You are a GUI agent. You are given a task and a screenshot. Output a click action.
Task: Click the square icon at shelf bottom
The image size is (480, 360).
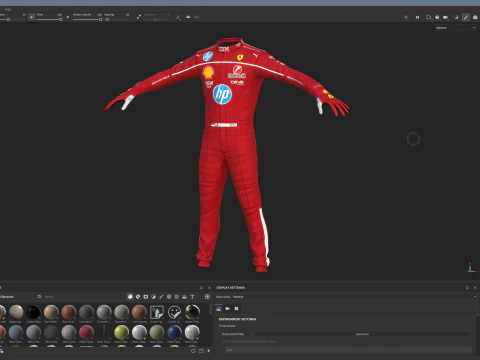click(201, 351)
